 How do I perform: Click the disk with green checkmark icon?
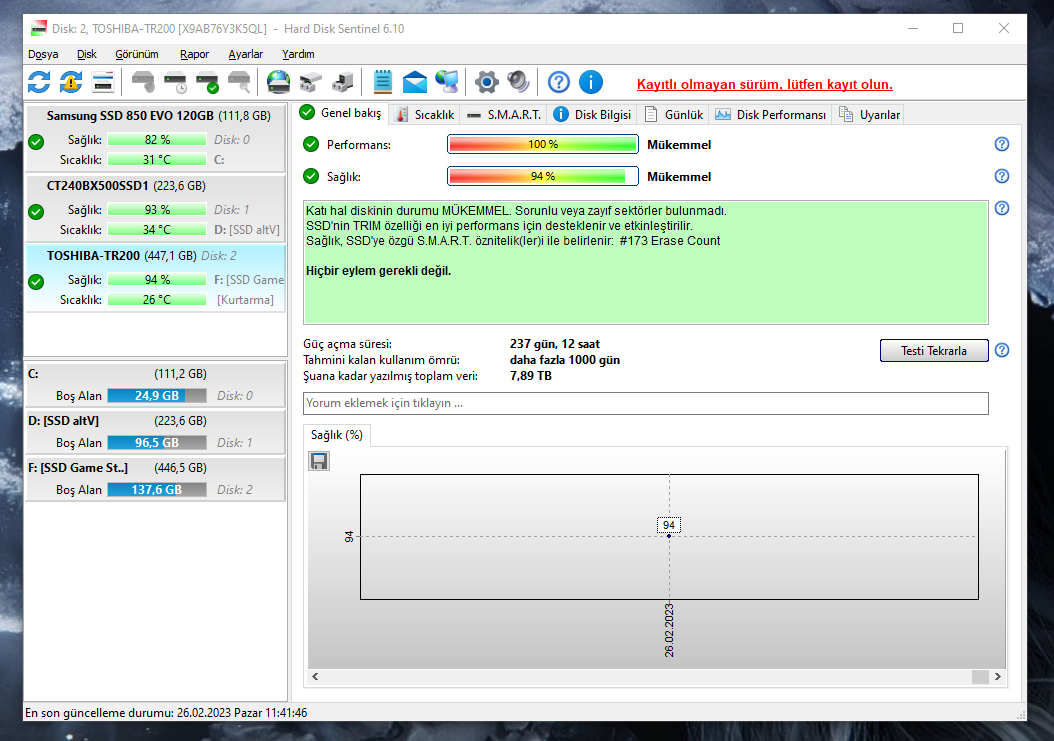(207, 83)
